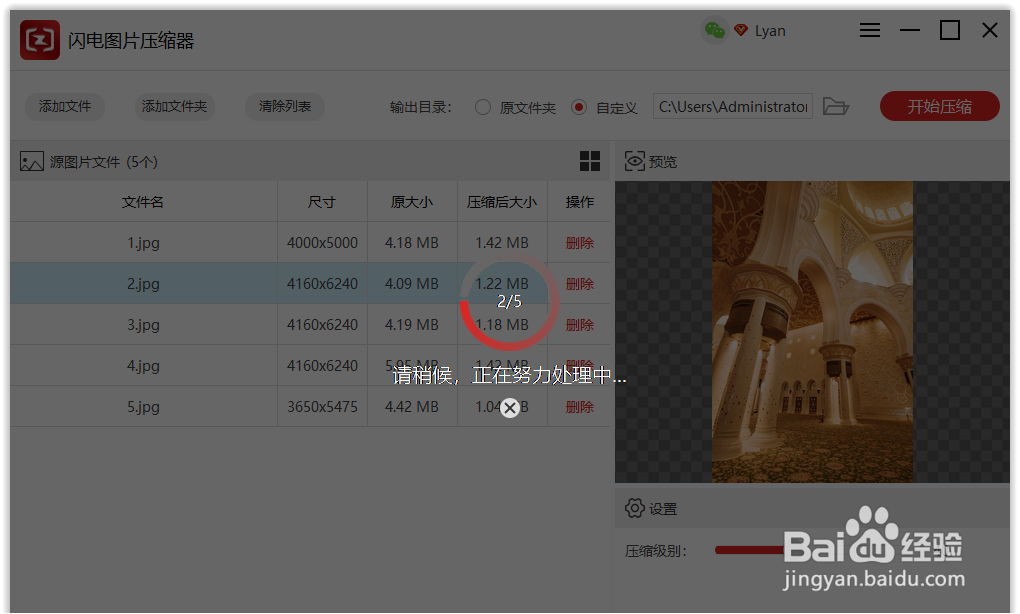1020x614 pixels.
Task: Start compression with 开始压缩
Action: [939, 106]
